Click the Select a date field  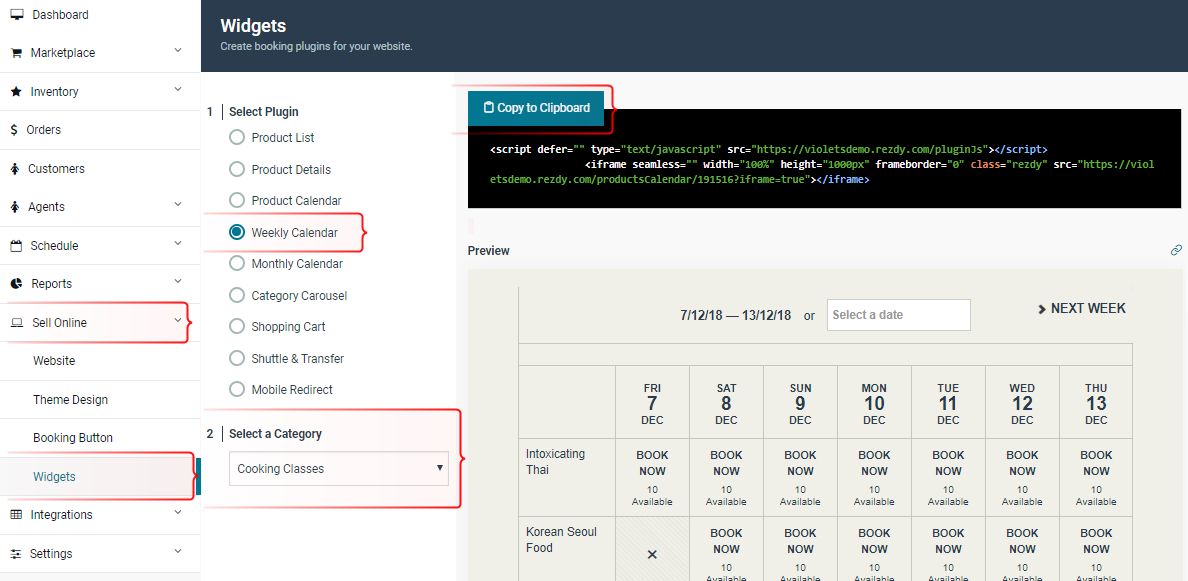898,315
